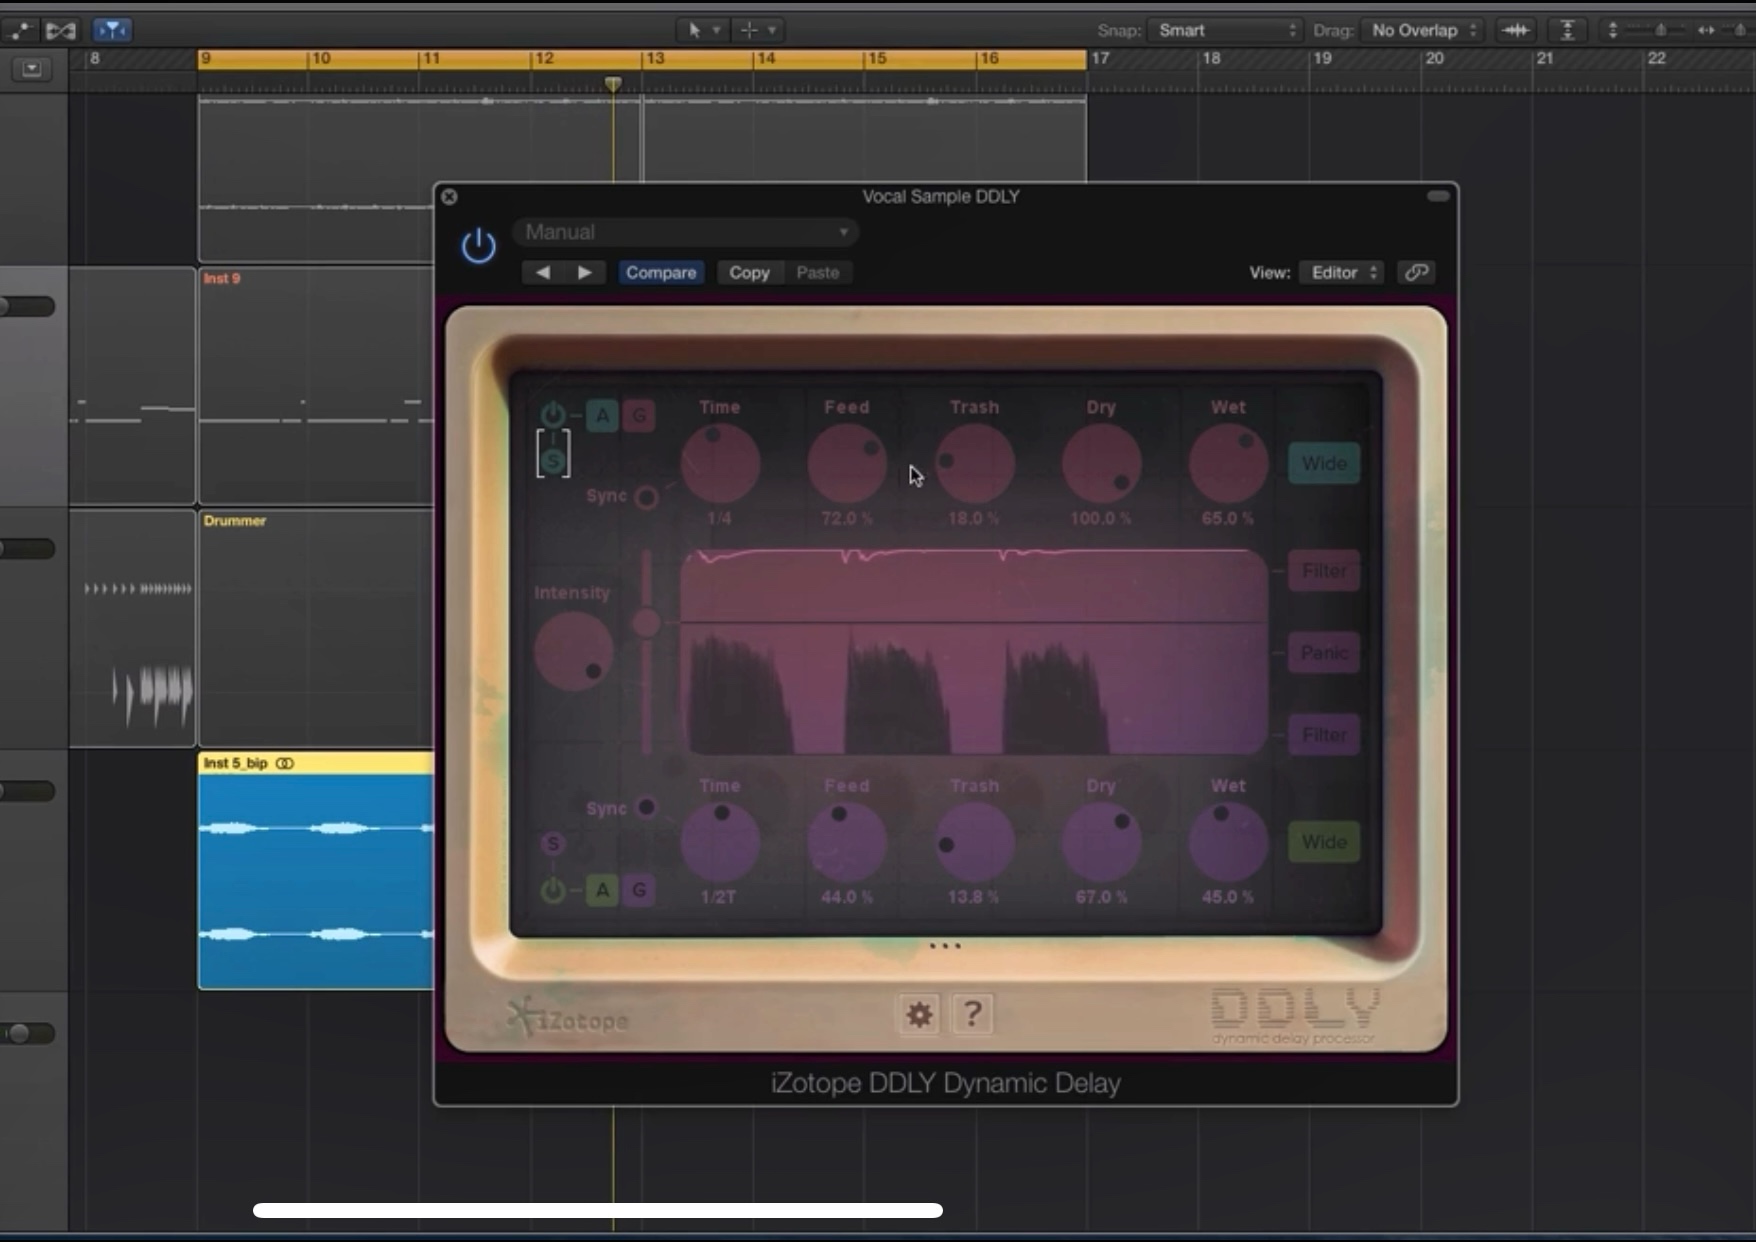The height and width of the screenshot is (1242, 1756).
Task: Click the bottom delay Dry knob
Action: [1101, 842]
